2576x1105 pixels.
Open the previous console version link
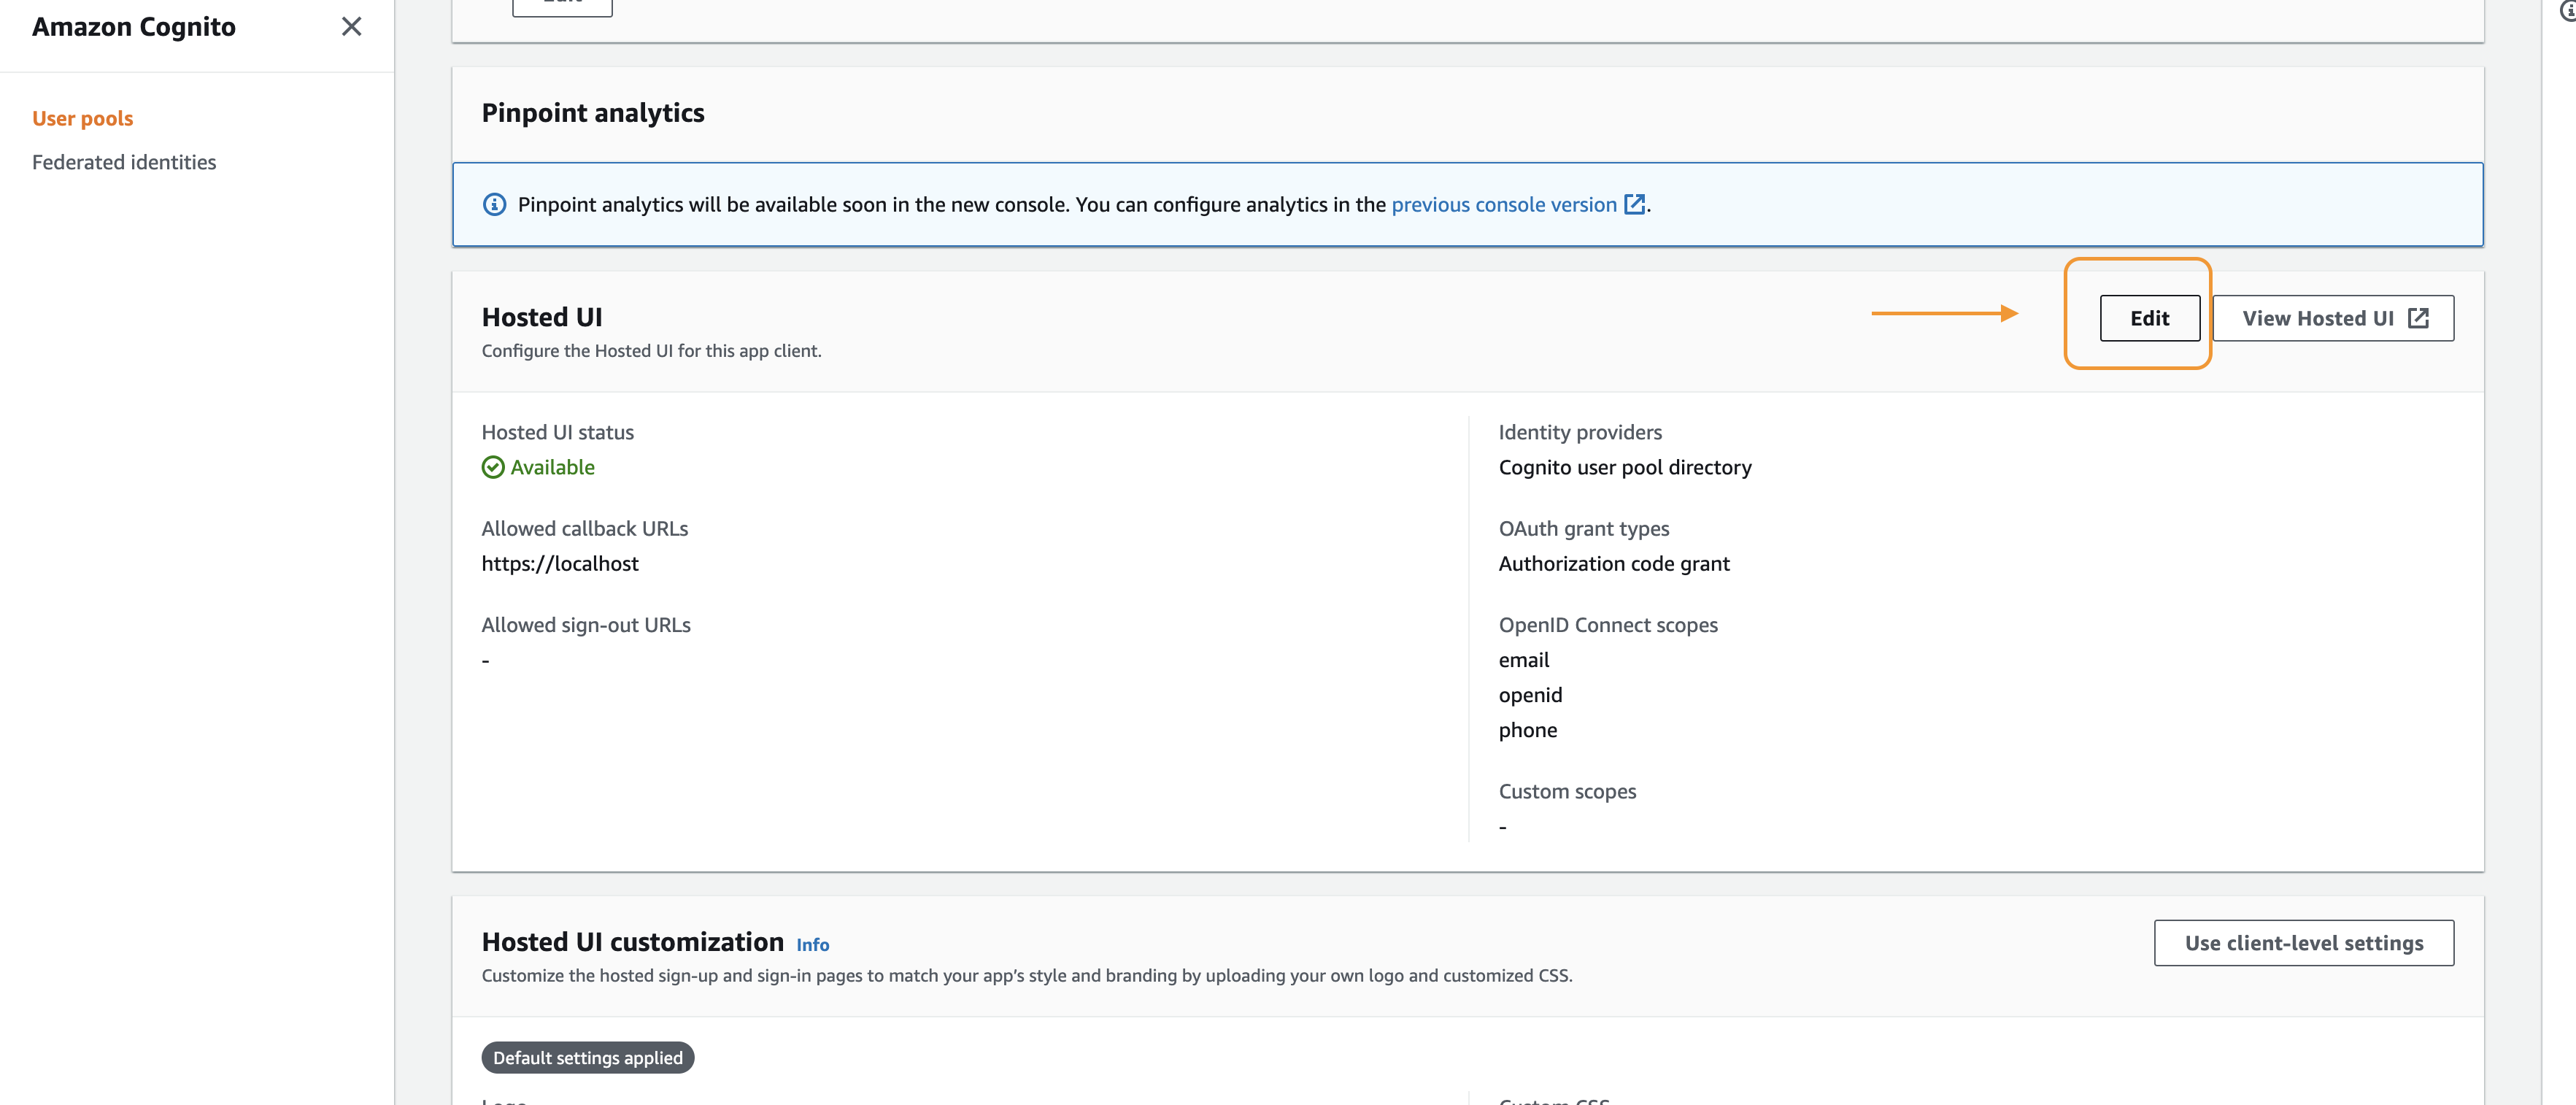click(x=1503, y=205)
